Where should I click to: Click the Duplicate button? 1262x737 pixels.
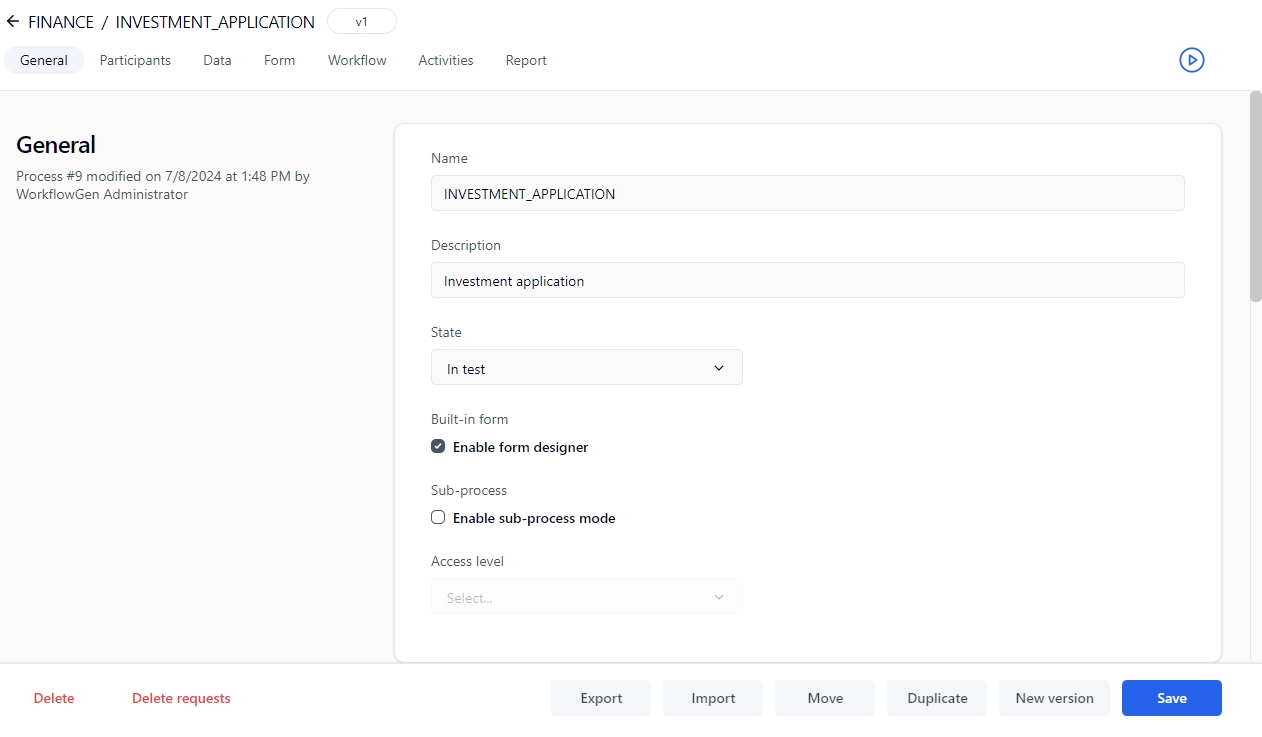(937, 698)
